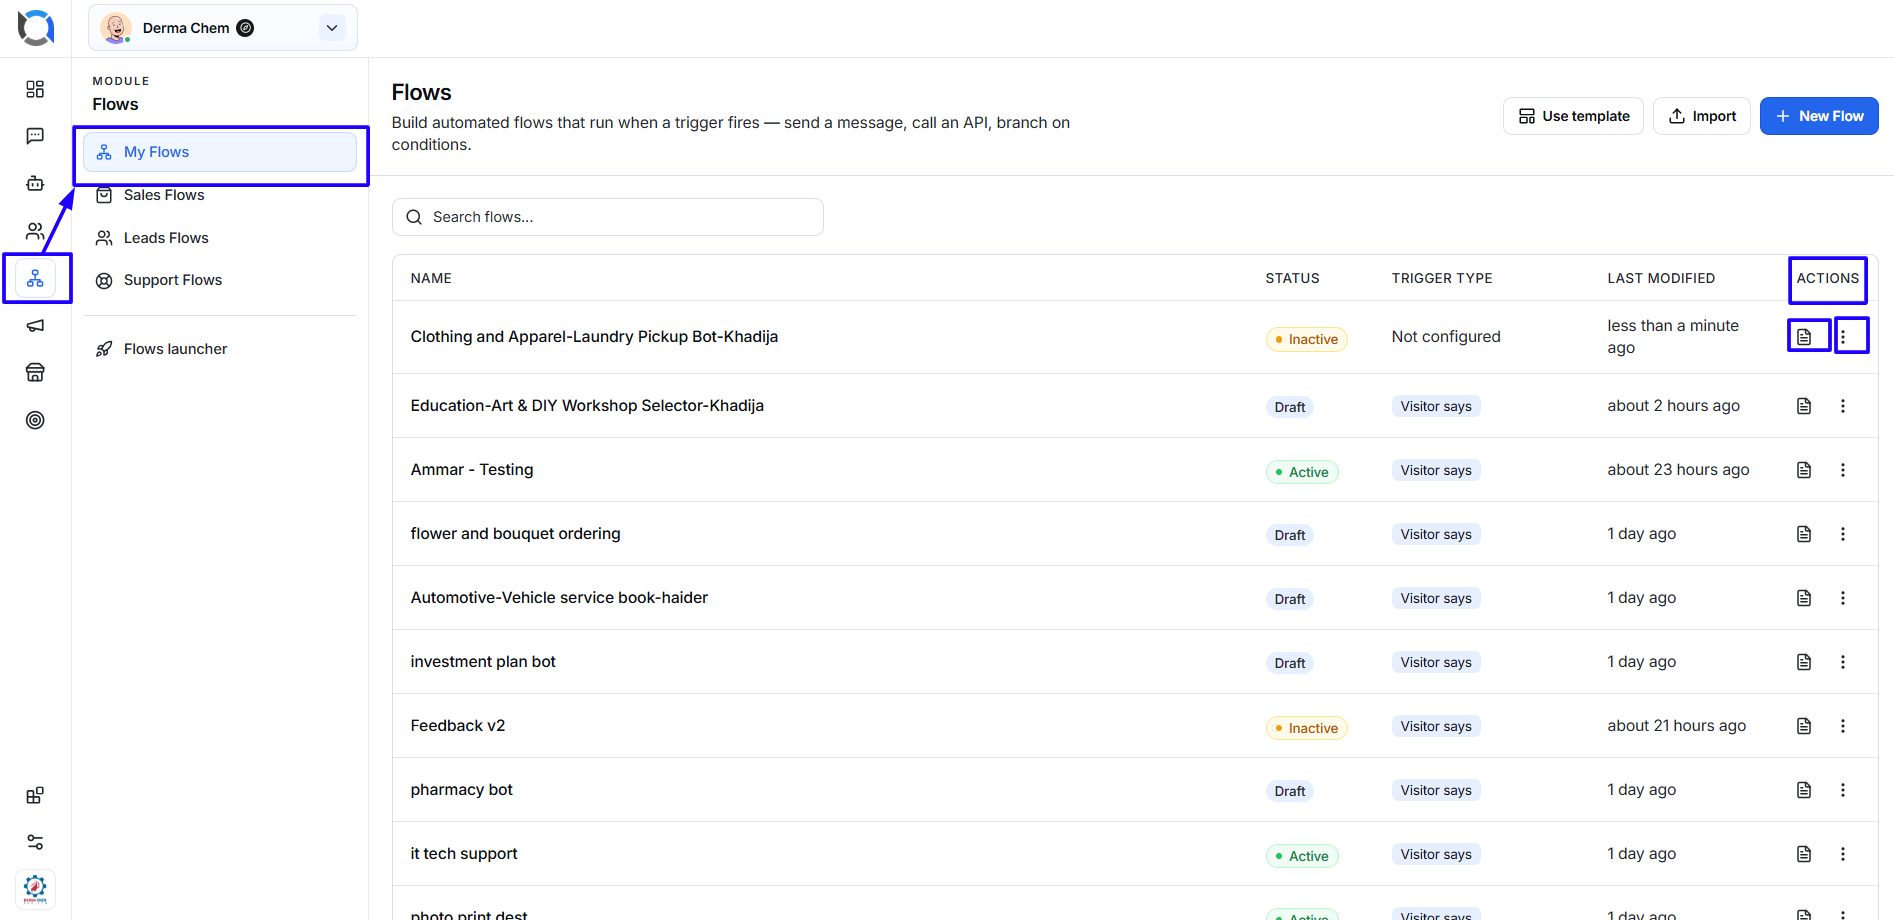Open the bot sidebar icon
Viewport: 1894px width, 920px height.
click(35, 183)
